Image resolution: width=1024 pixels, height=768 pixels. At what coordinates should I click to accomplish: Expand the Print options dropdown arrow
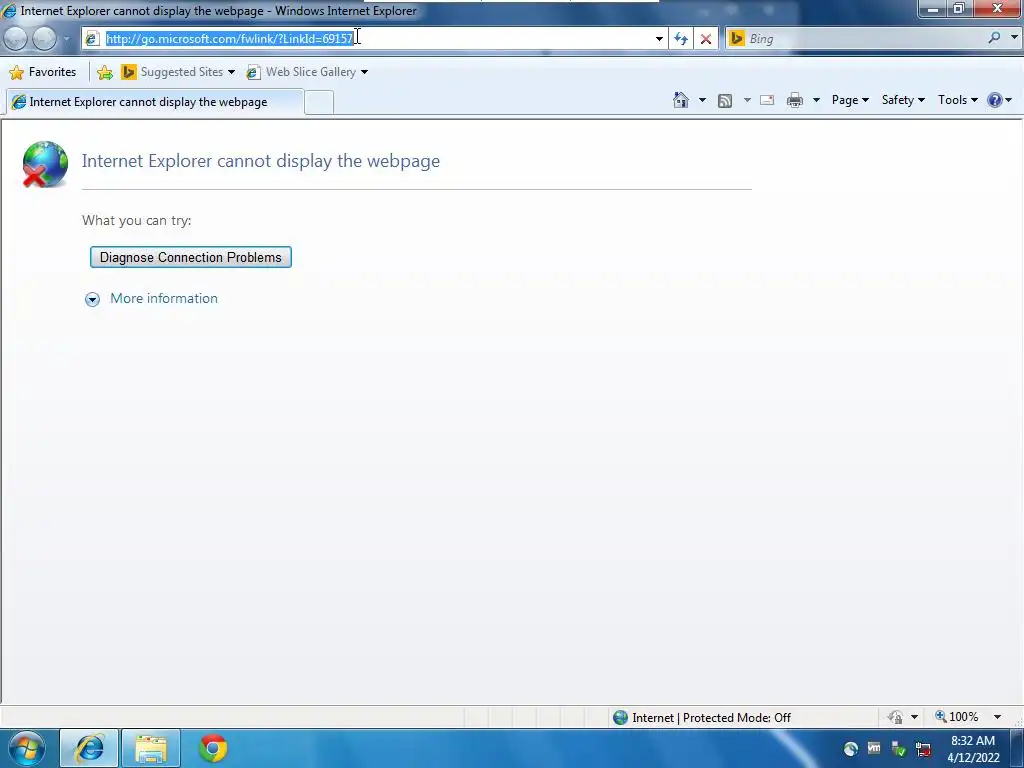point(816,100)
